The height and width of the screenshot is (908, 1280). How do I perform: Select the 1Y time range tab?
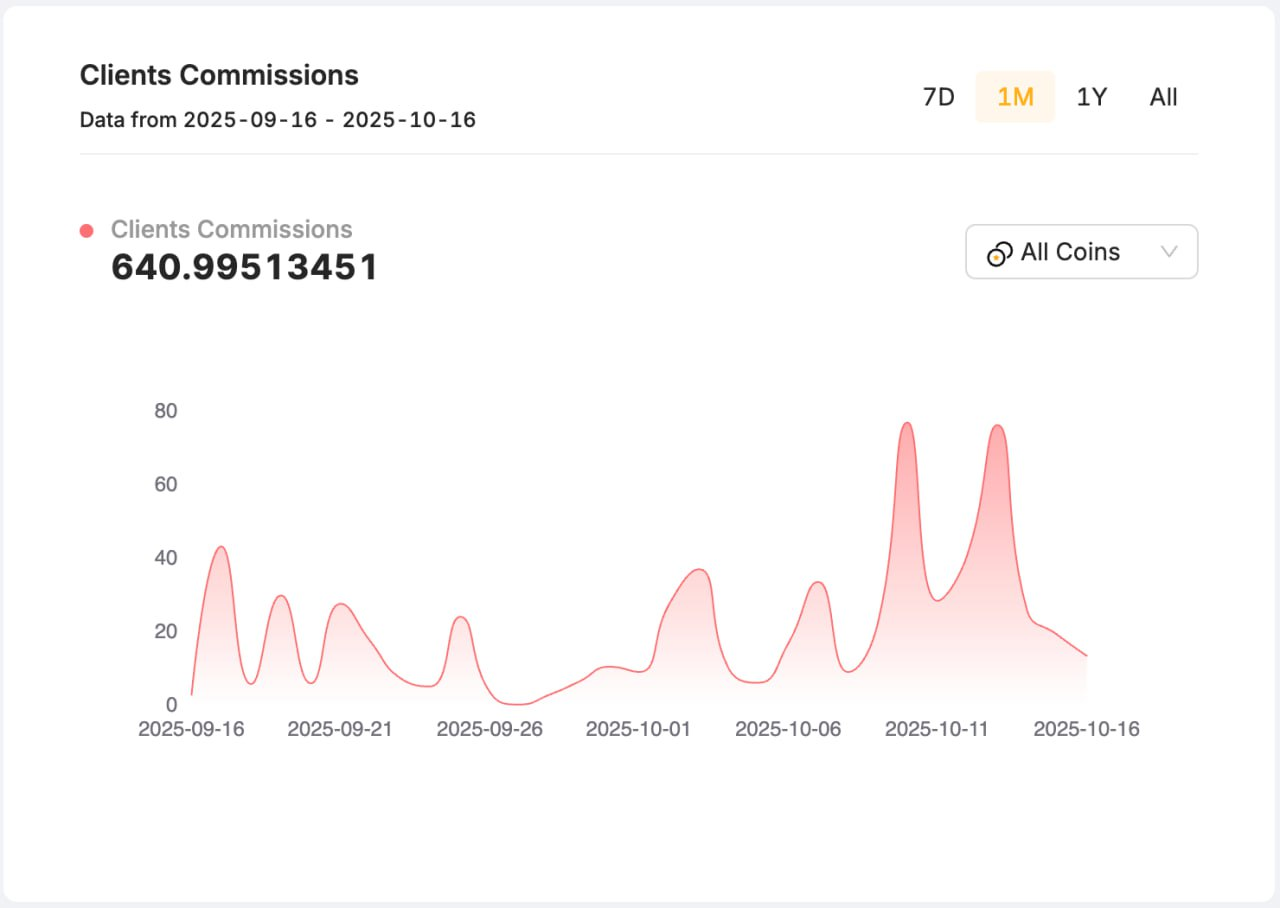point(1091,97)
